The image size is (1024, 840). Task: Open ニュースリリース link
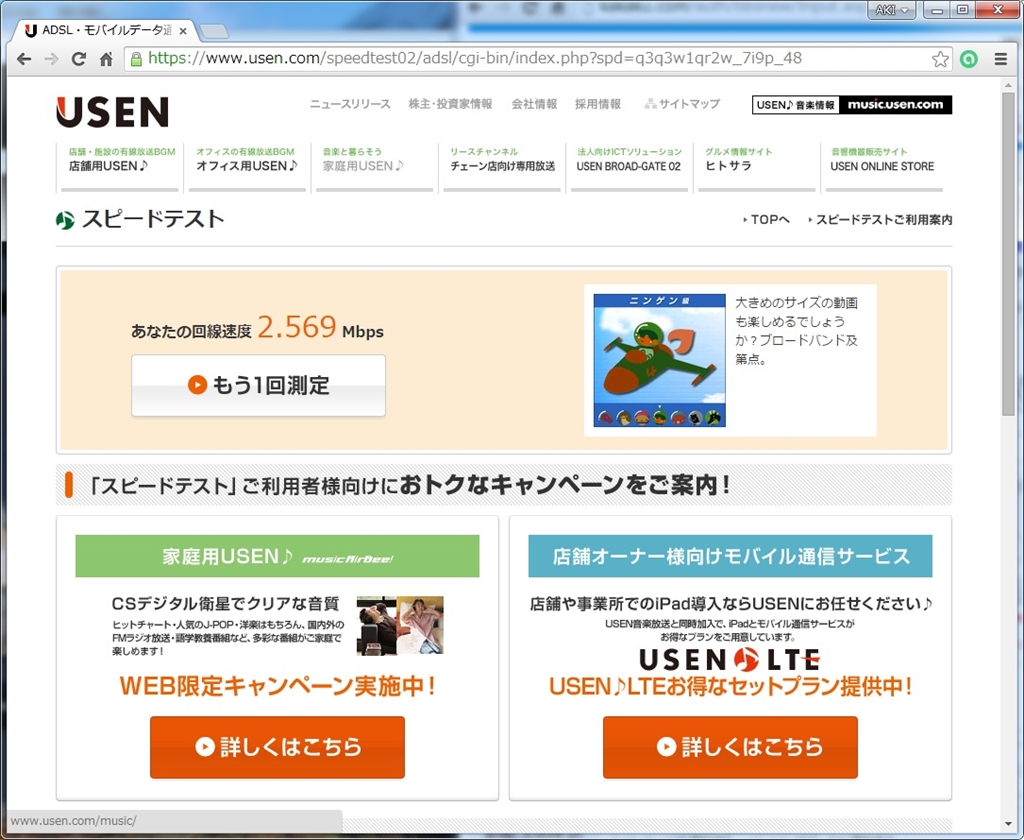tap(350, 104)
